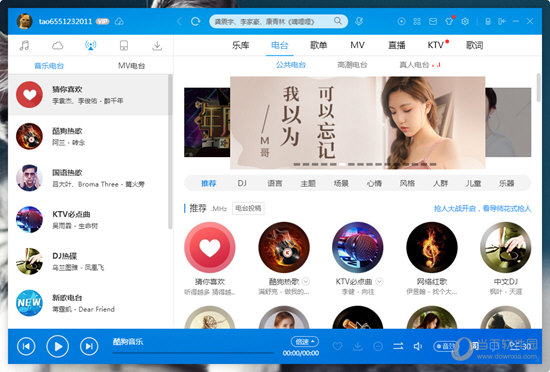Select the 公共电台 sub-tab
Image resolution: width=550 pixels, height=372 pixels.
tap(291, 65)
